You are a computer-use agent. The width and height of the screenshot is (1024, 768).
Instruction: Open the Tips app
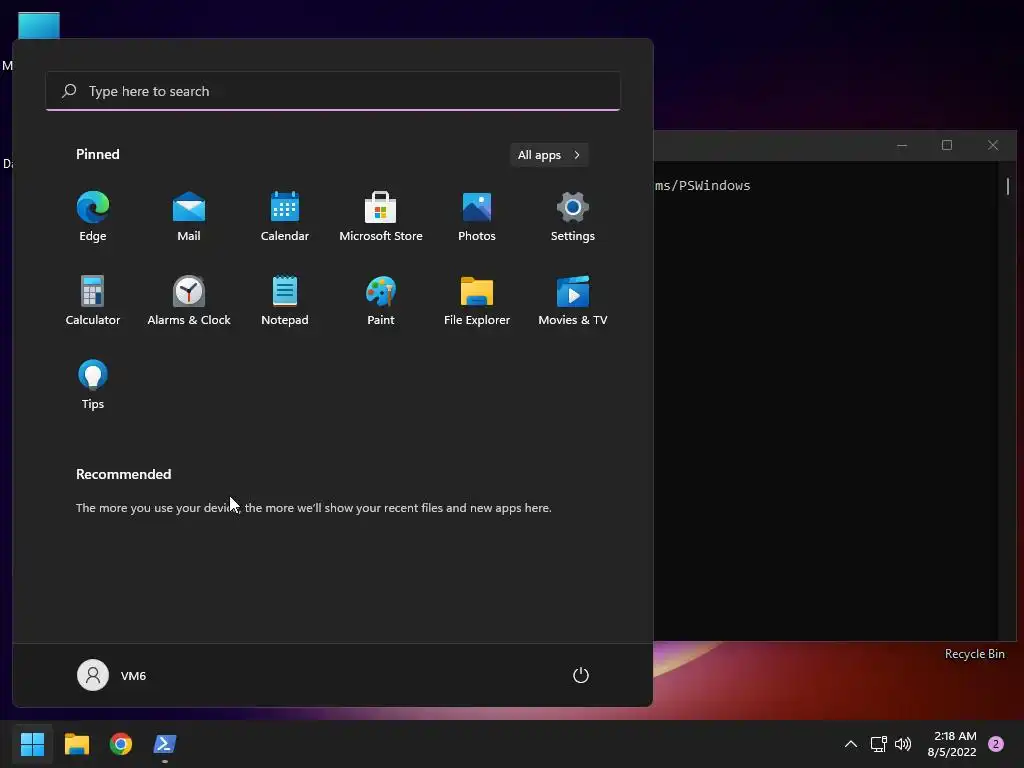[93, 384]
